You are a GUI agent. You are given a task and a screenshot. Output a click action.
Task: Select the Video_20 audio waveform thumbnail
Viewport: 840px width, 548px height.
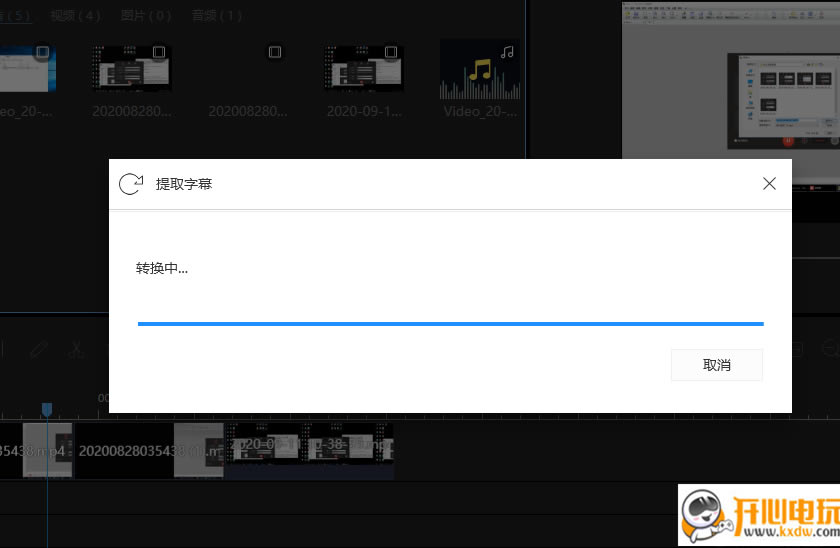480,72
